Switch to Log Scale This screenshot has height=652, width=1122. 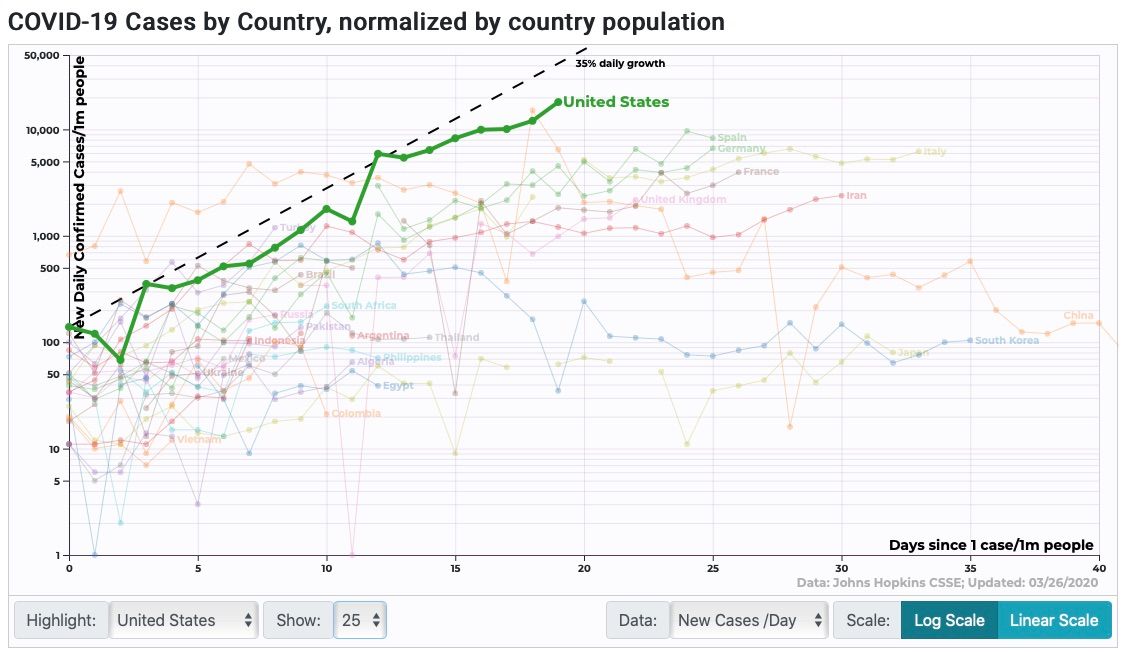(x=948, y=620)
